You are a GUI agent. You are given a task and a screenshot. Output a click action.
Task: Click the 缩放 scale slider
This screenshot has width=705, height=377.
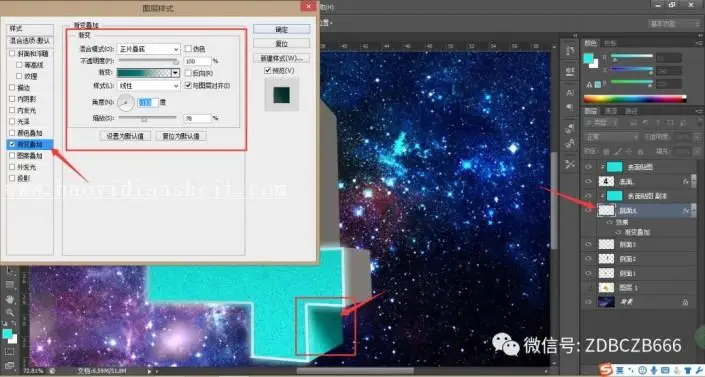pos(147,118)
